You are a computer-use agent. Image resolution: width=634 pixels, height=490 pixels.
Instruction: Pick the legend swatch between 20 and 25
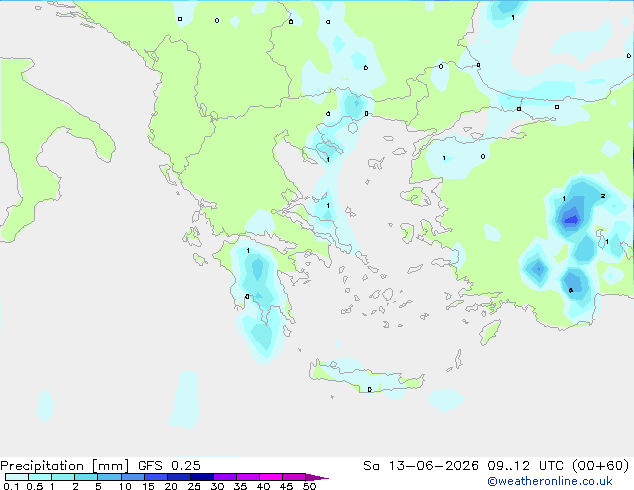[x=178, y=477]
